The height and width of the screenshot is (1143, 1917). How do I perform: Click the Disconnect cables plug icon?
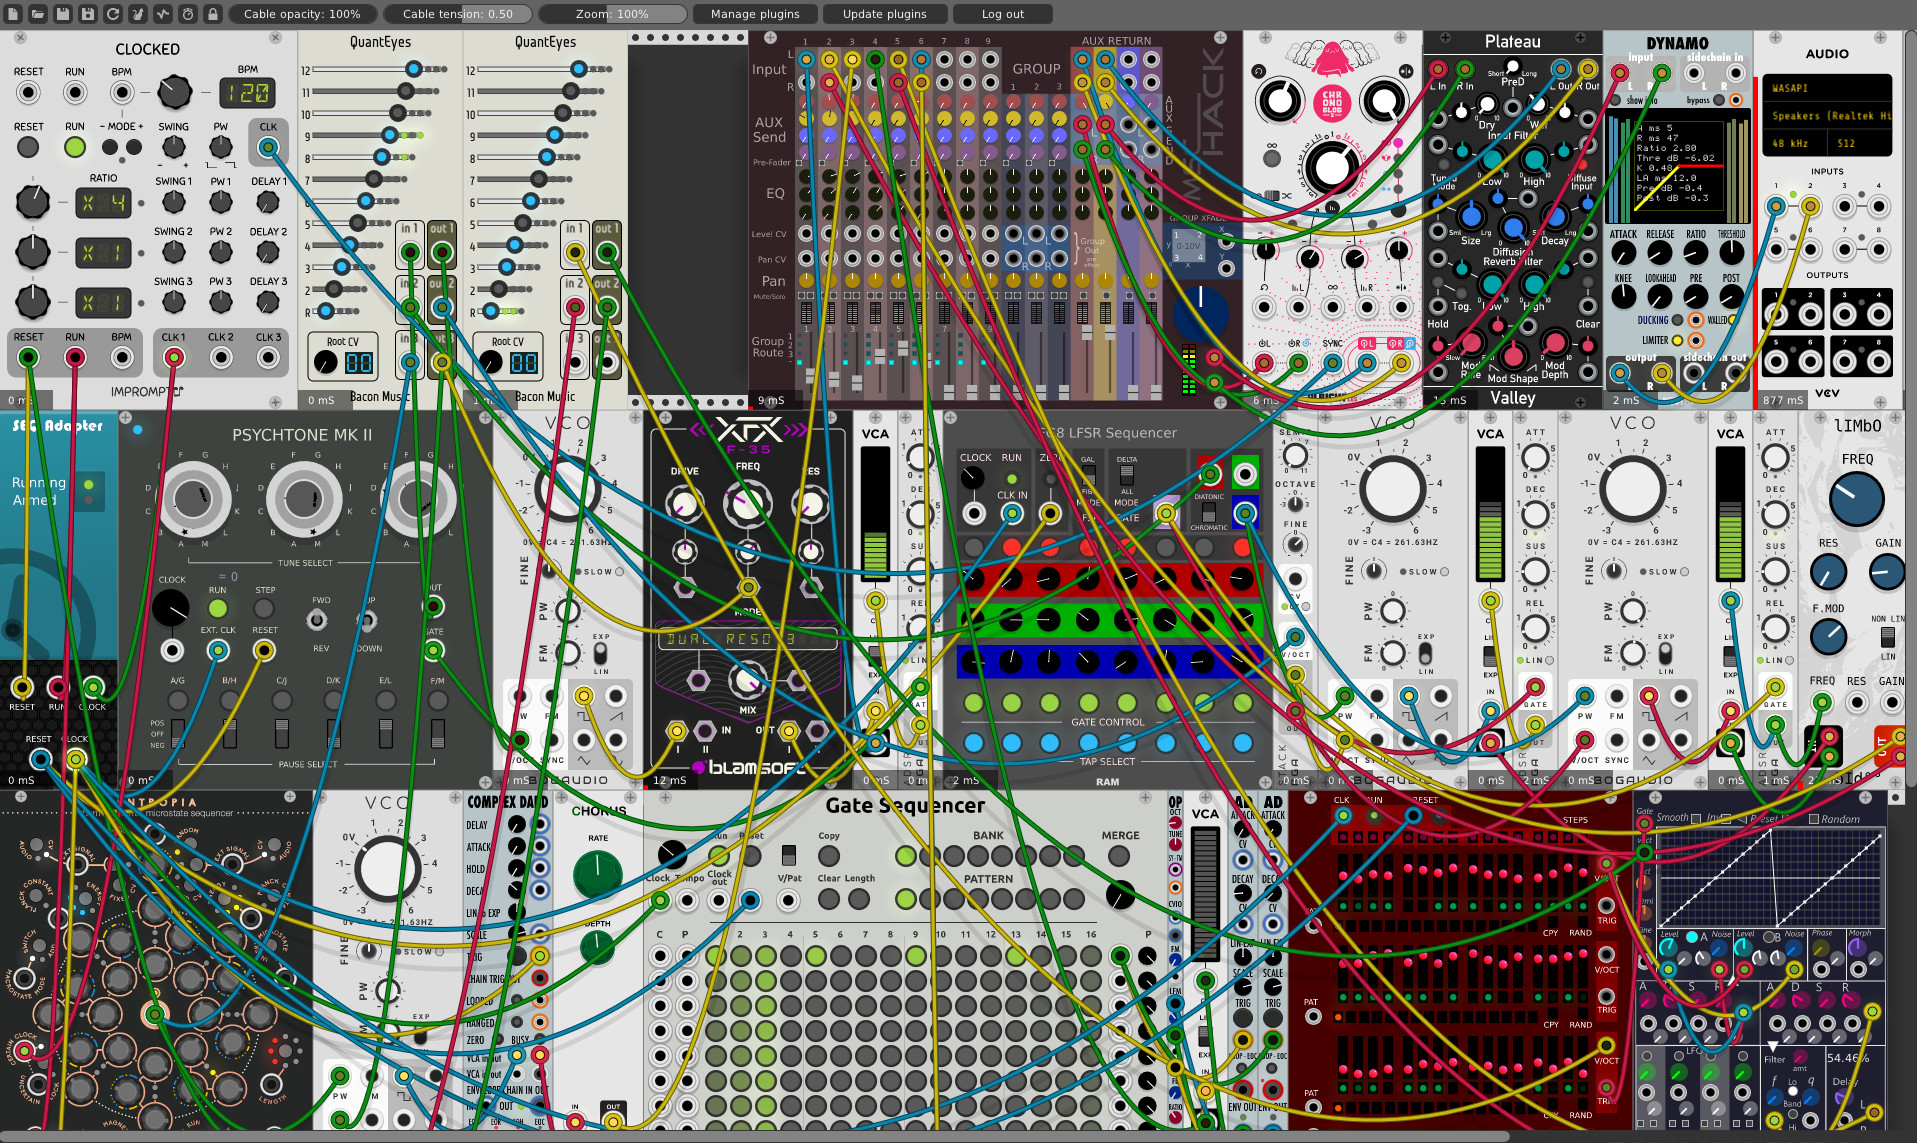[137, 14]
